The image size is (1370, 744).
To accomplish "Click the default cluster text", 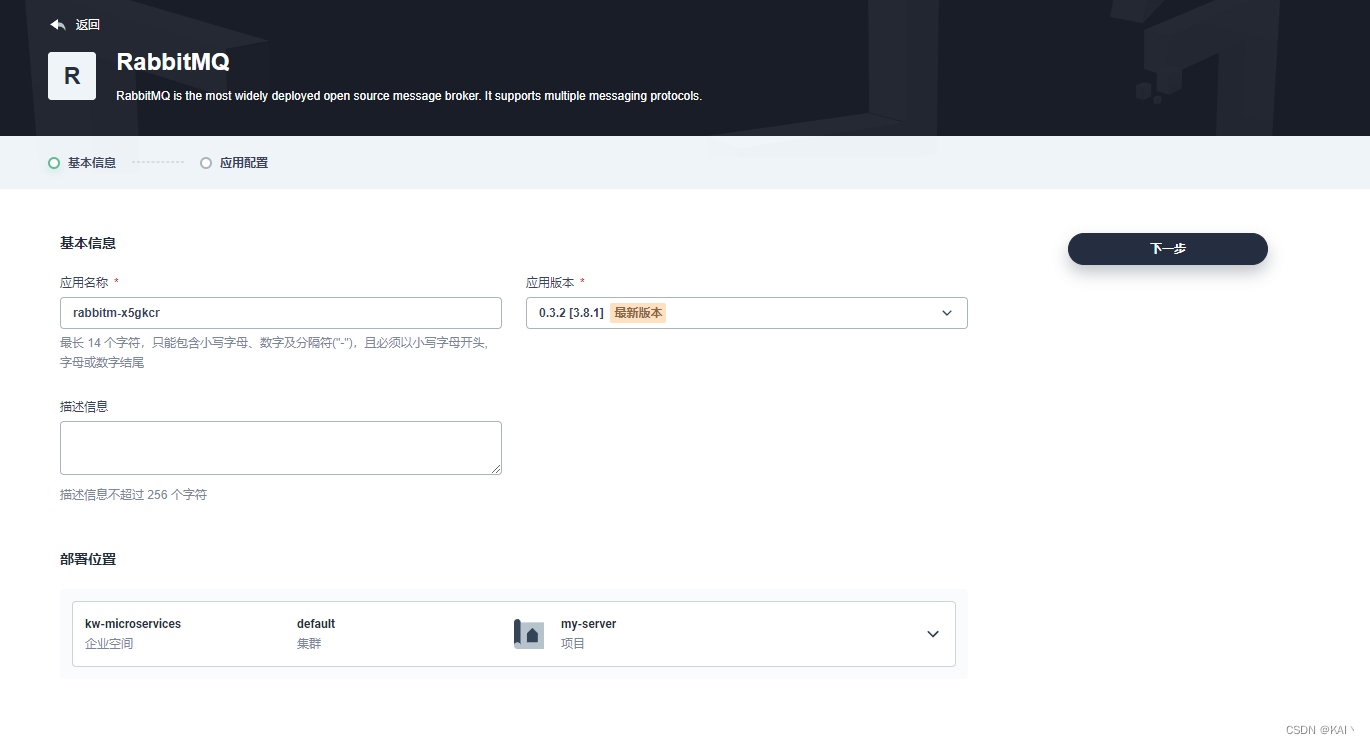I will click(x=316, y=624).
